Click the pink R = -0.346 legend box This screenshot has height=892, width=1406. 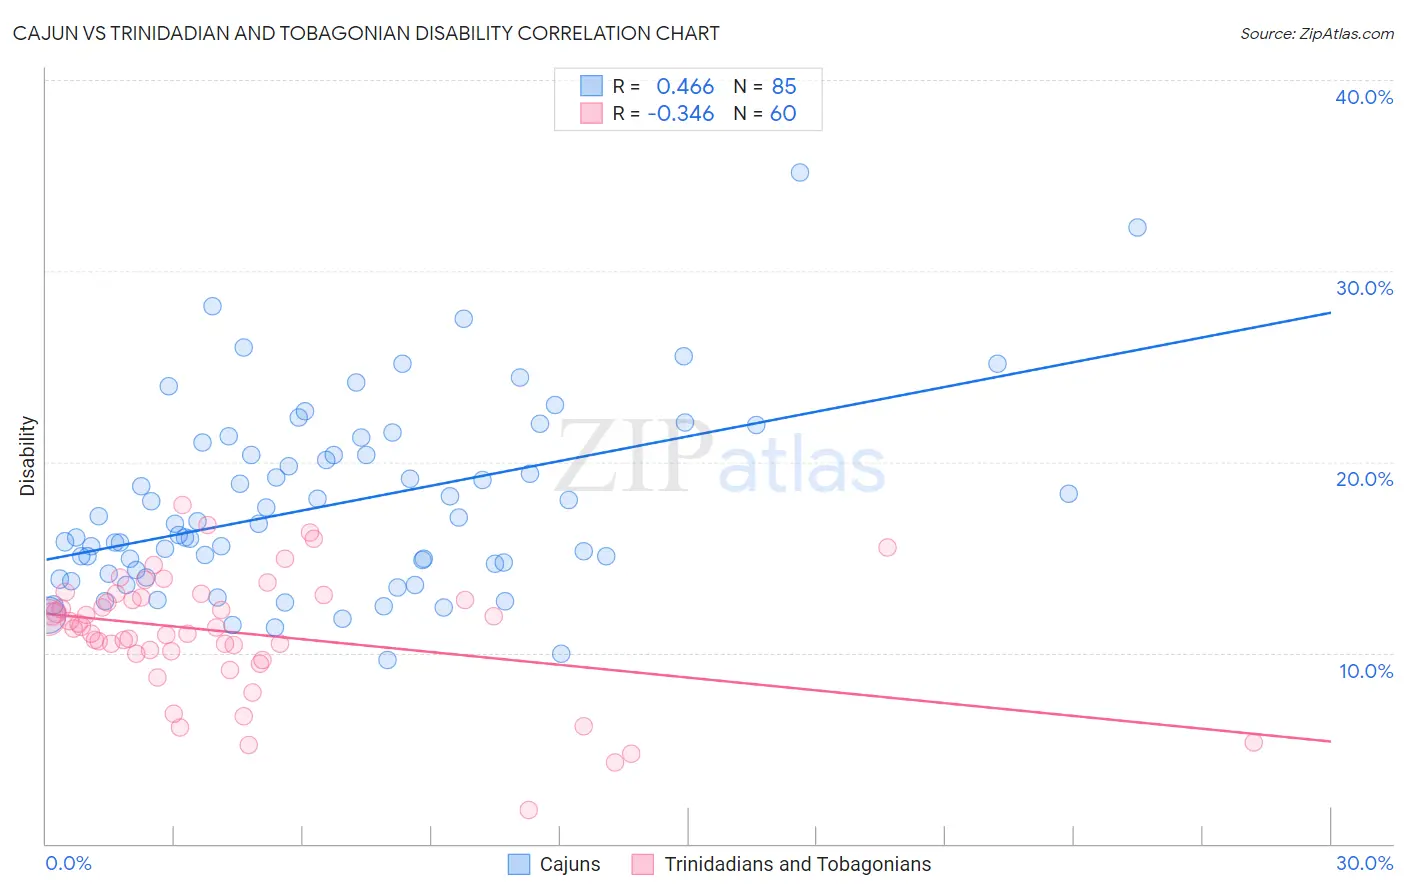pos(592,113)
